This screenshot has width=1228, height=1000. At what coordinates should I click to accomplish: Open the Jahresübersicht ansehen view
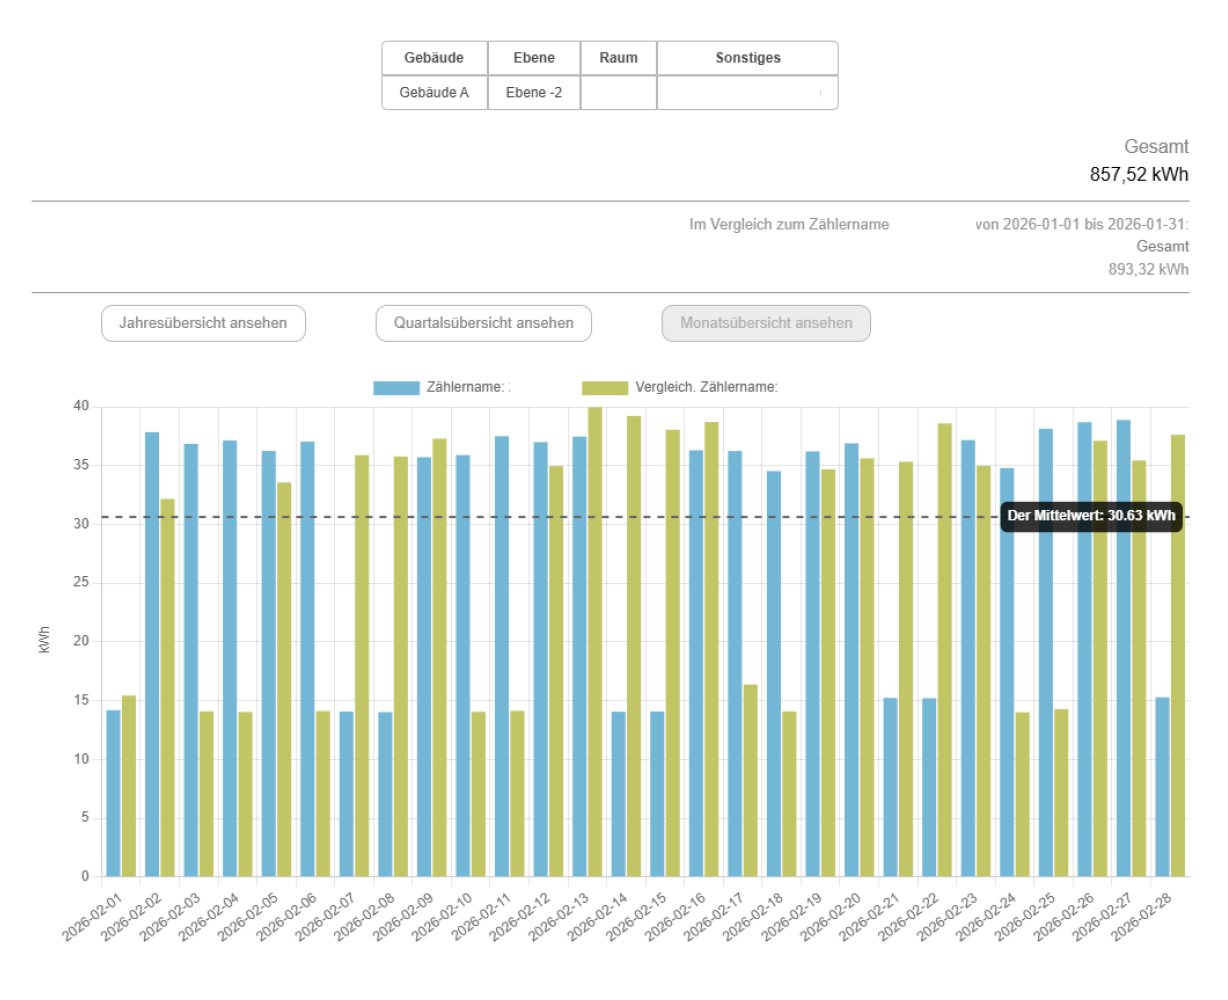pos(203,323)
